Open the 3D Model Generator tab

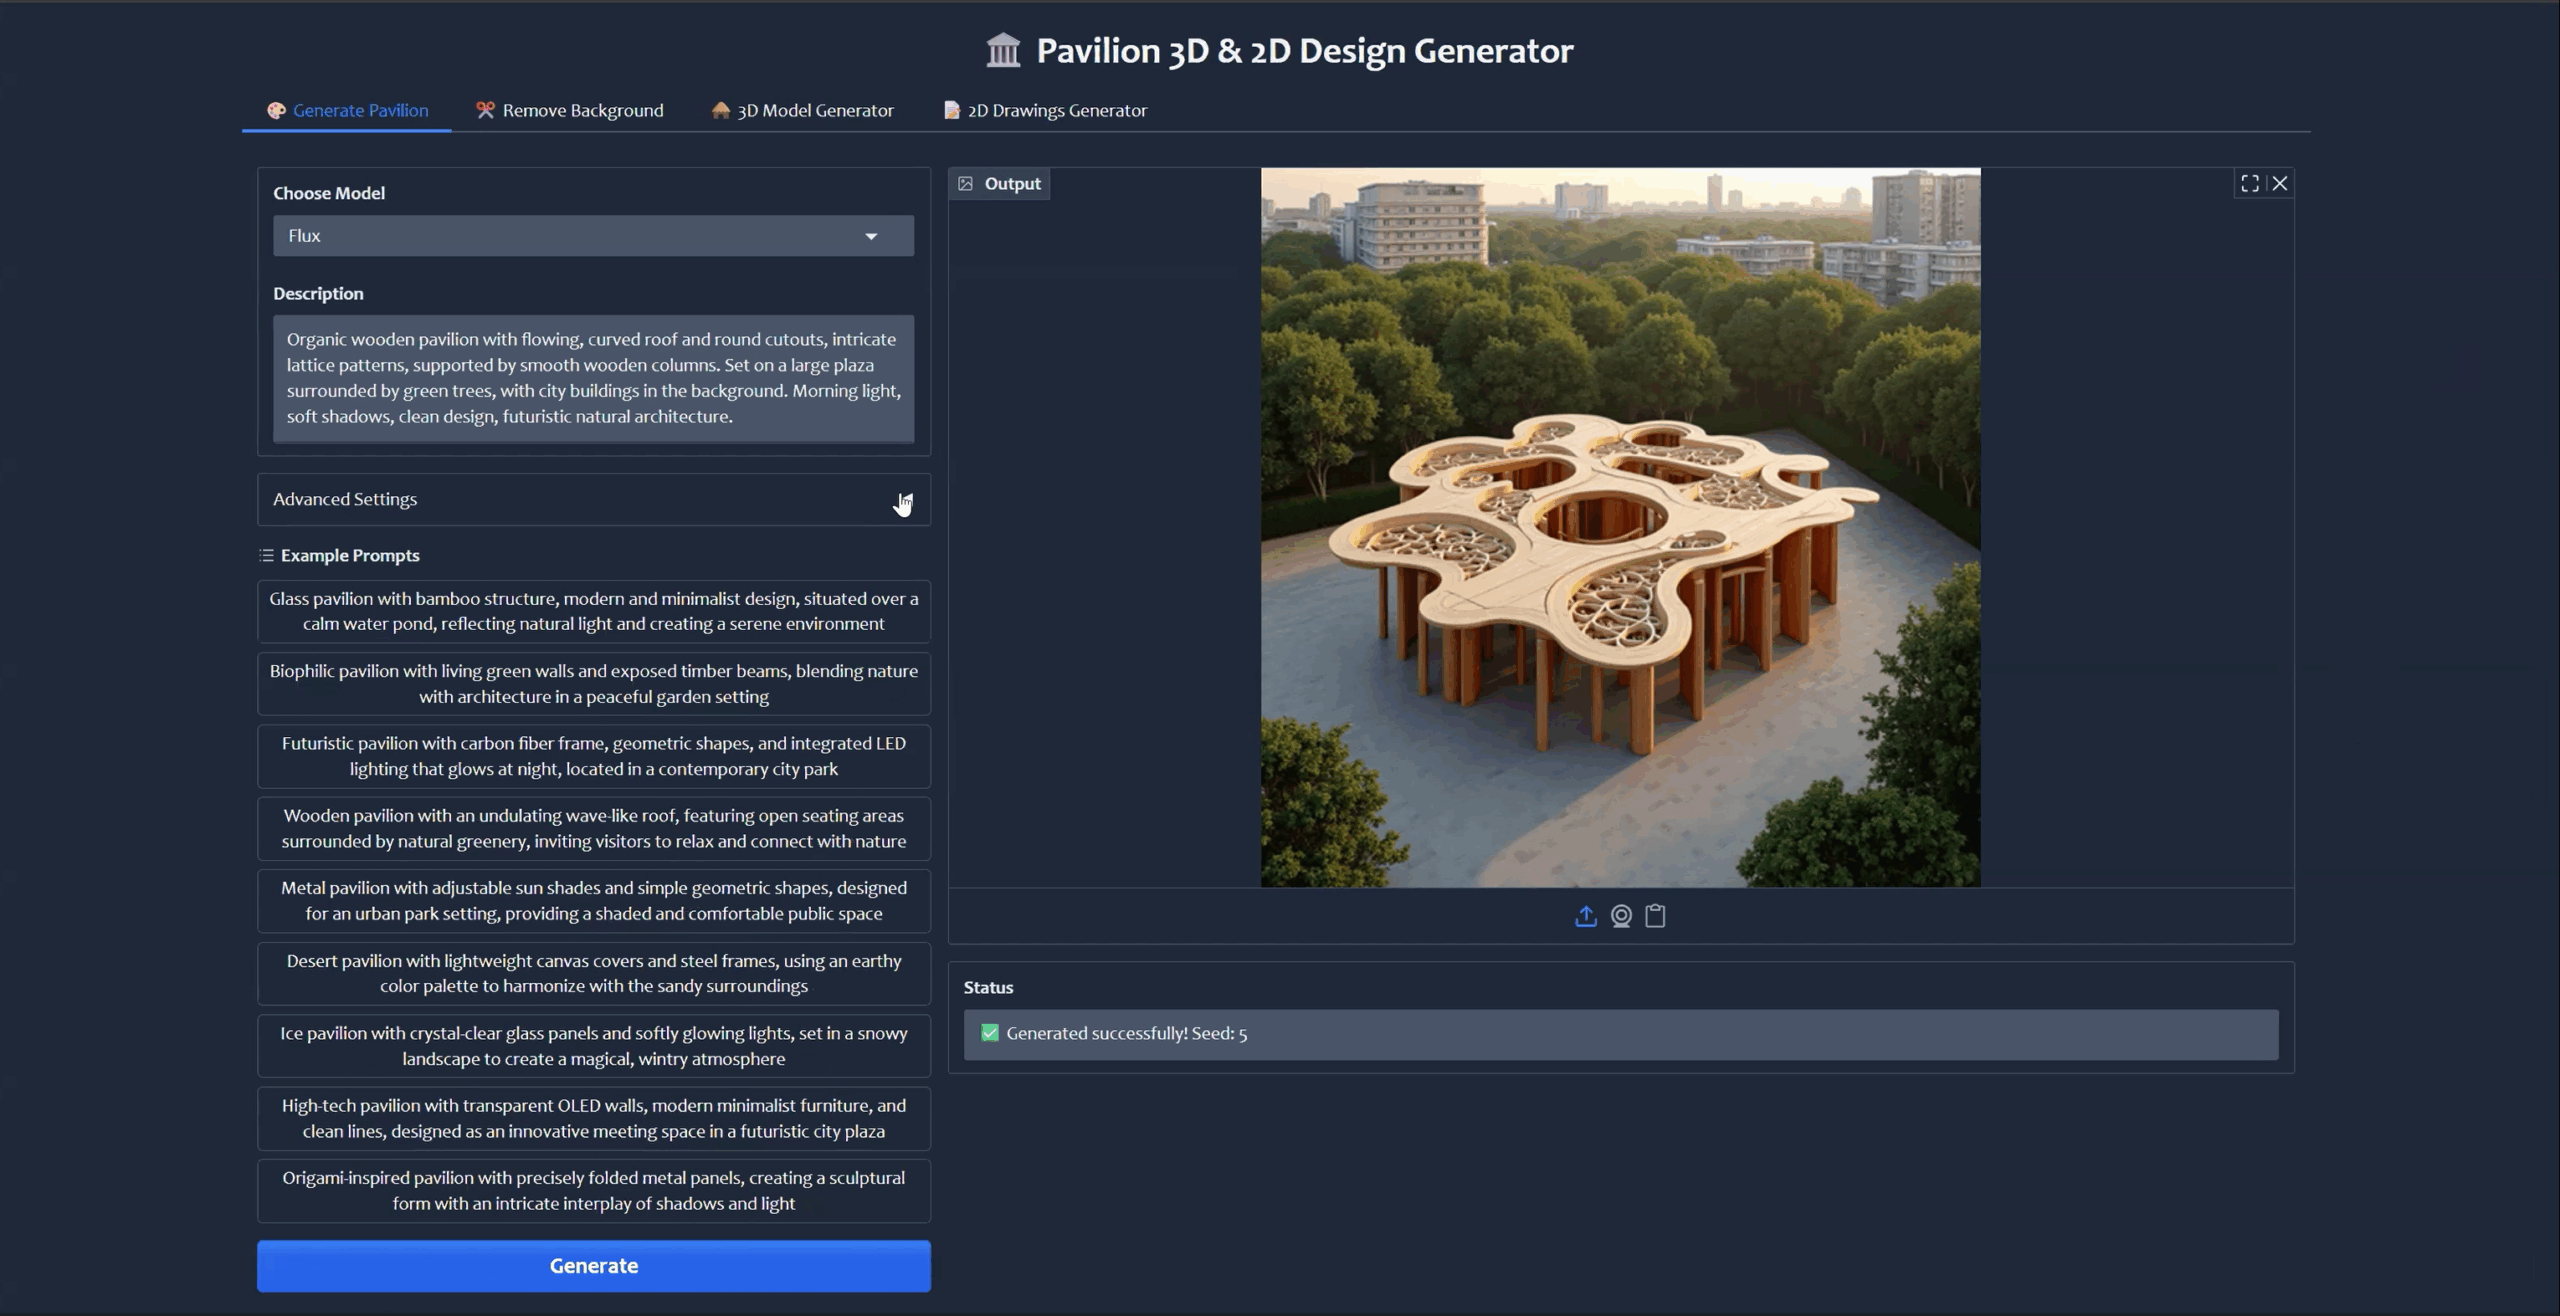802,110
